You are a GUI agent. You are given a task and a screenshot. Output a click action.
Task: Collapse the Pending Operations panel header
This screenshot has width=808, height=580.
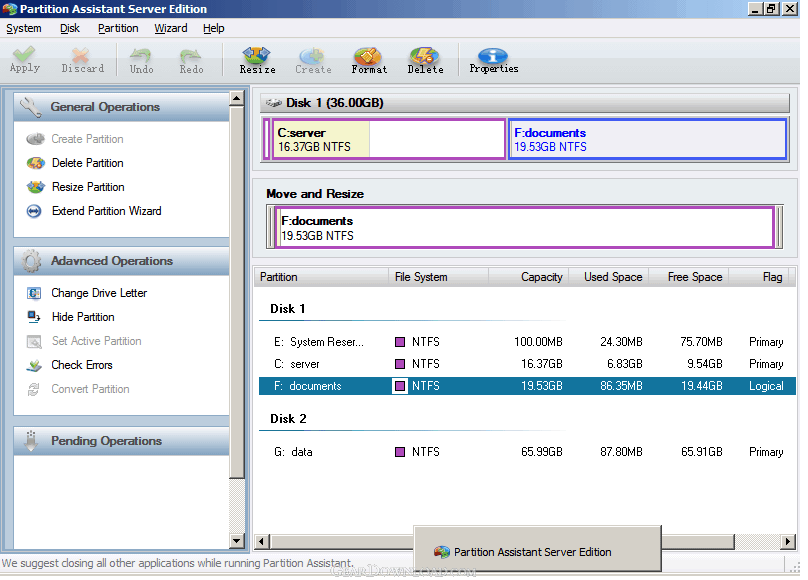pyautogui.click(x=122, y=440)
